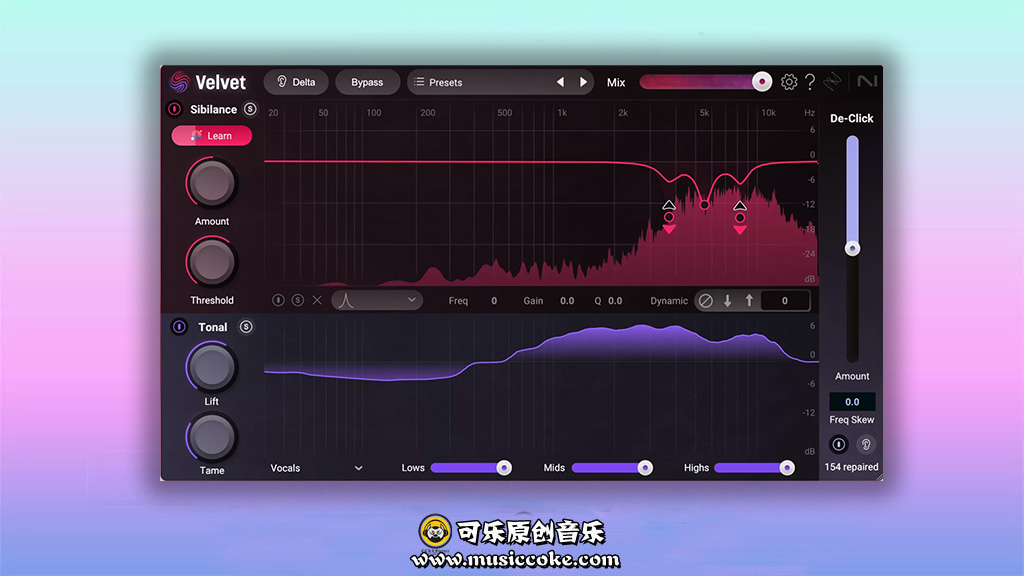Click the De-Click heading
Screen dimensions: 1024x576
pyautogui.click(x=852, y=118)
